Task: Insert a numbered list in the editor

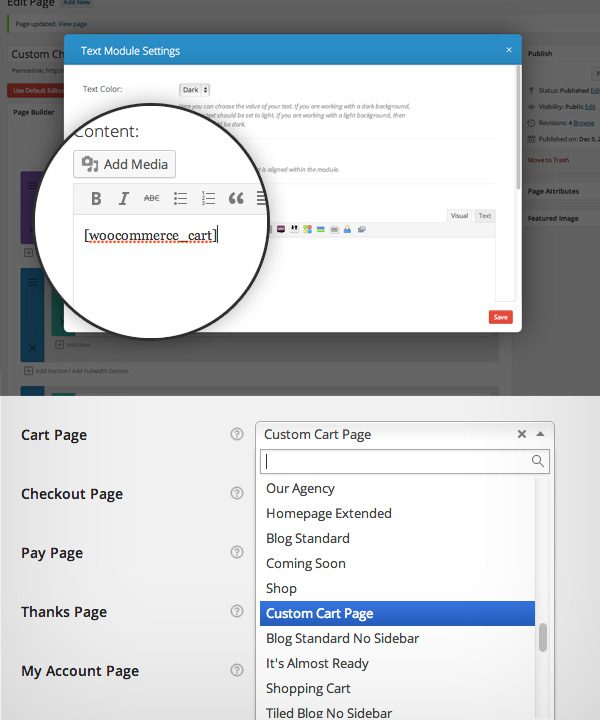Action: pyautogui.click(x=208, y=198)
